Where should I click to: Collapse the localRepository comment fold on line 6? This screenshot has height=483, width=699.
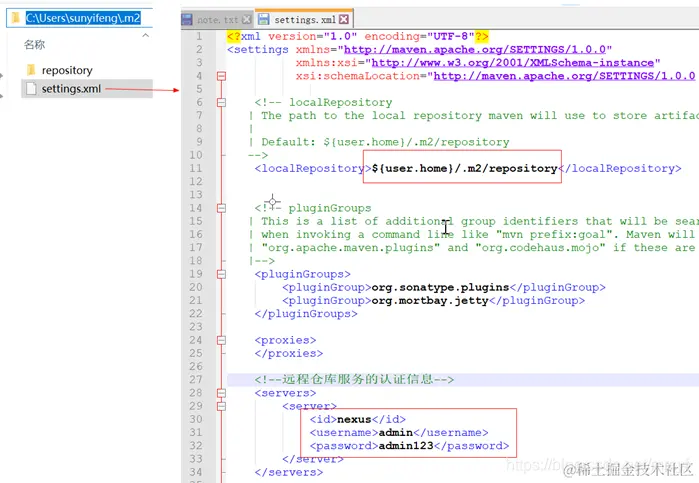pyautogui.click(x=221, y=103)
